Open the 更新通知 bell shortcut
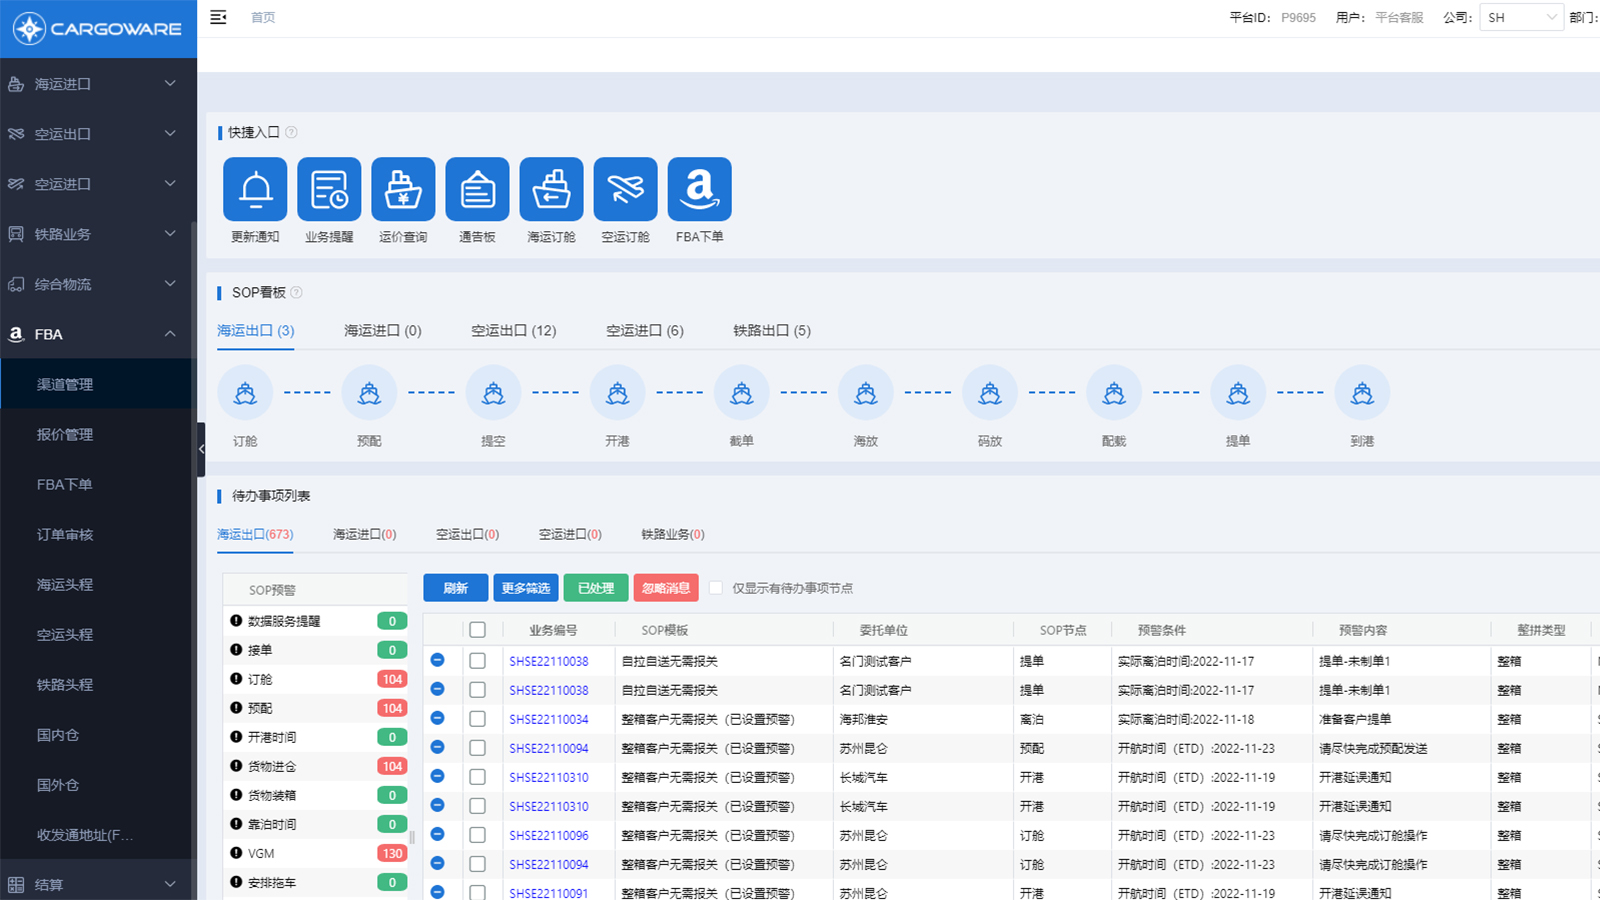This screenshot has width=1600, height=900. tap(255, 189)
